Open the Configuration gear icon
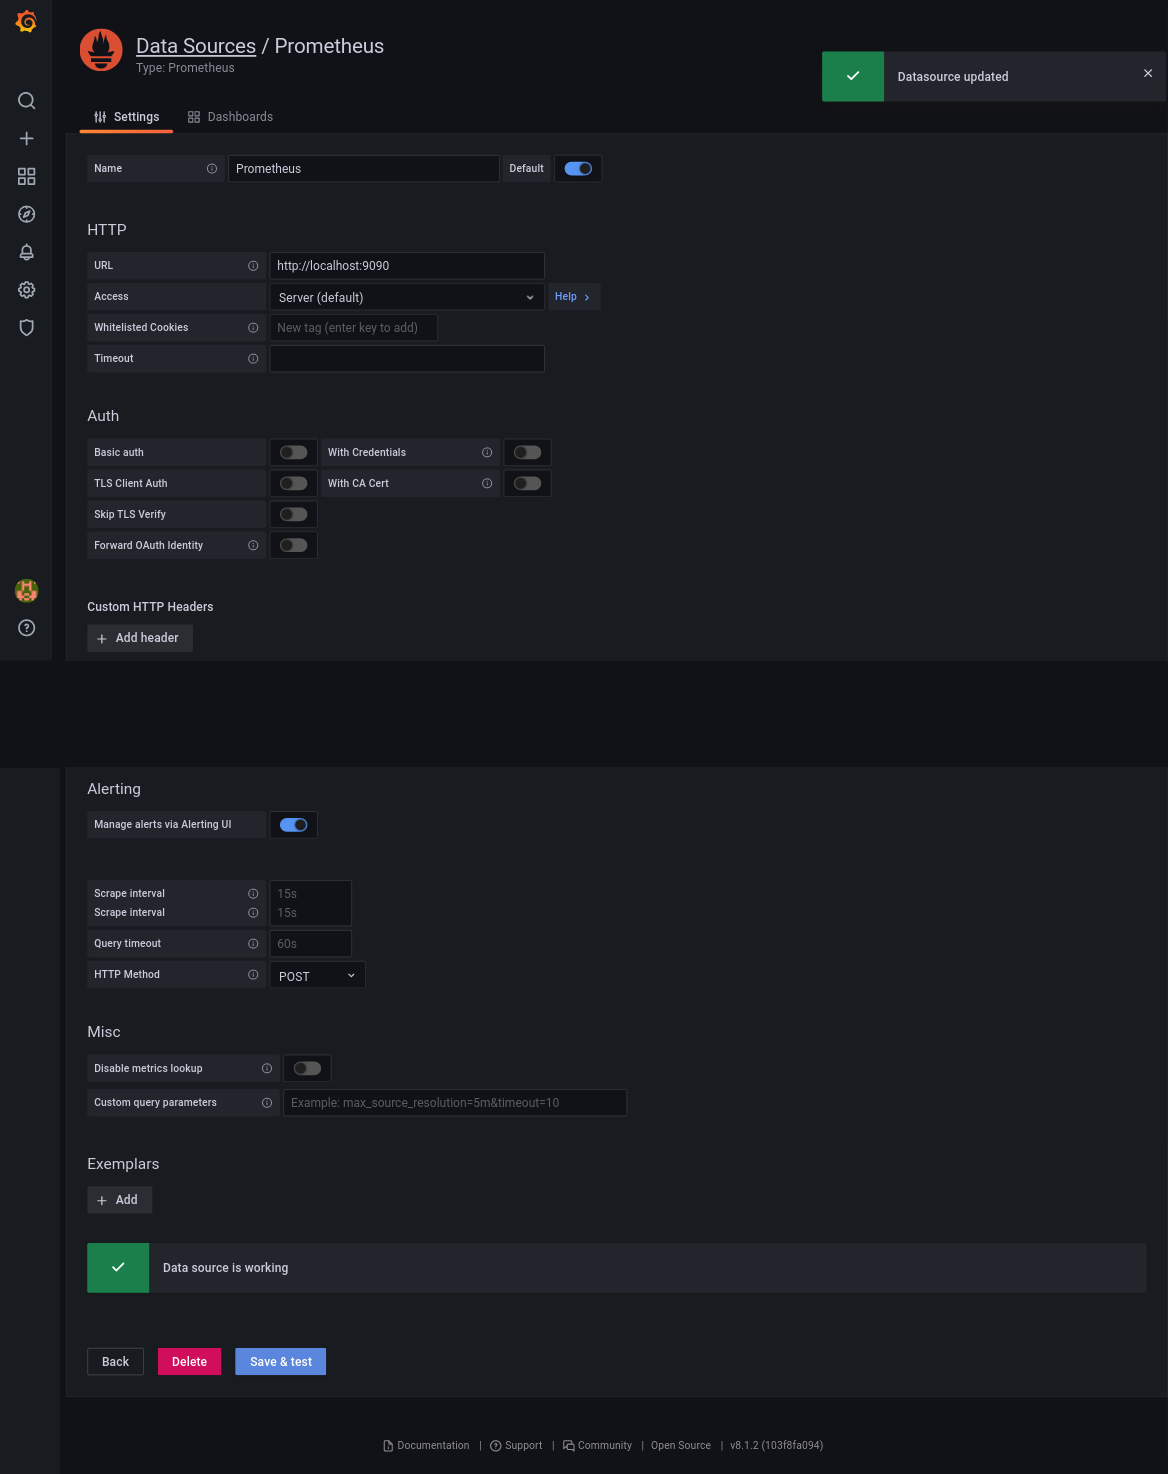Image resolution: width=1168 pixels, height=1474 pixels. pyautogui.click(x=27, y=290)
